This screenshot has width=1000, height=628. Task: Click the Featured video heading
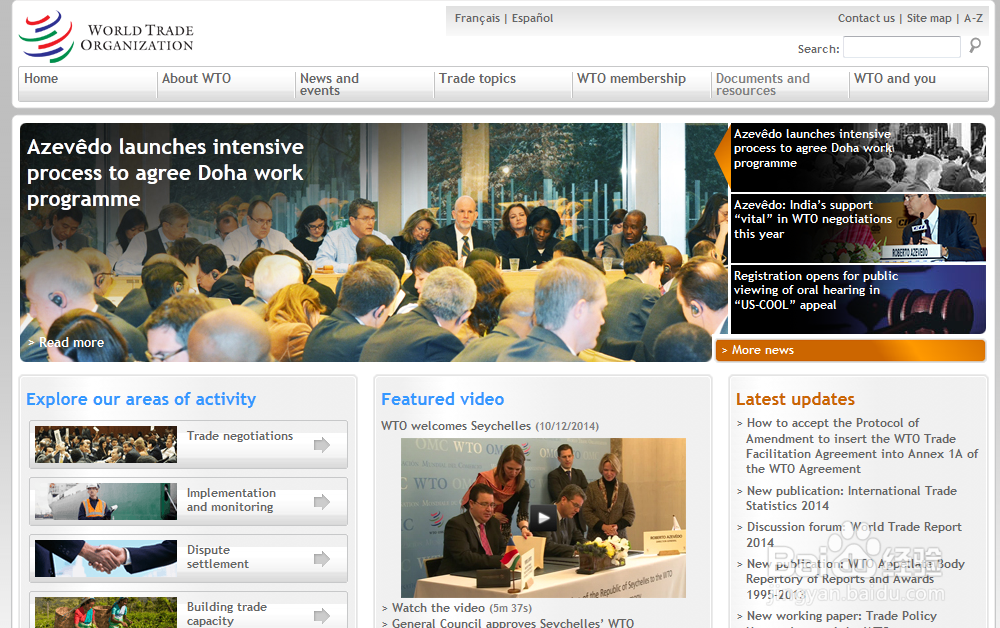click(443, 399)
